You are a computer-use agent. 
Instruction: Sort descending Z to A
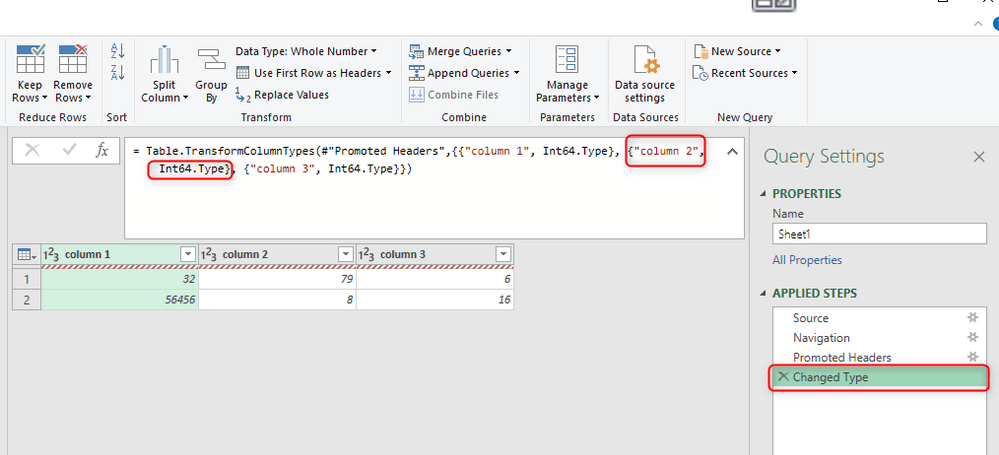[117, 73]
